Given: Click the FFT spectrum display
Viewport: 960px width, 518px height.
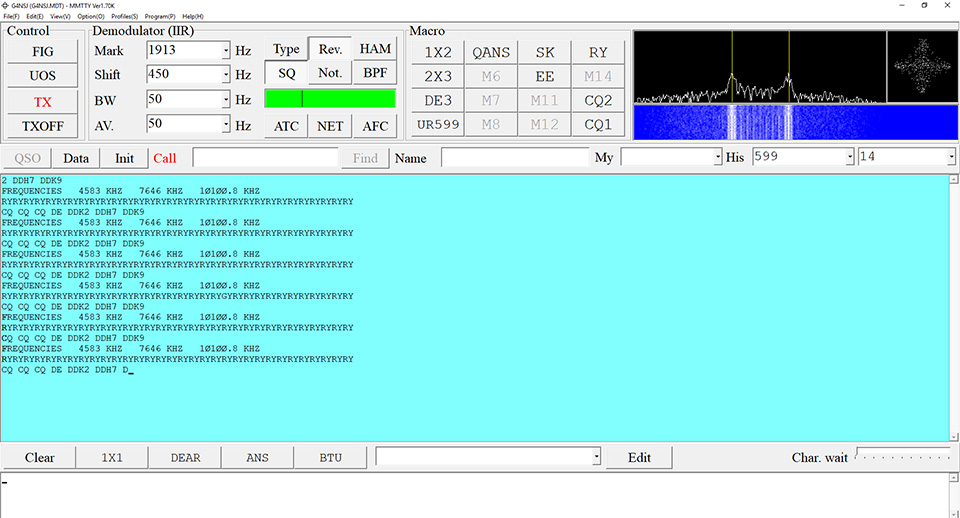Looking at the screenshot, I should (760, 67).
